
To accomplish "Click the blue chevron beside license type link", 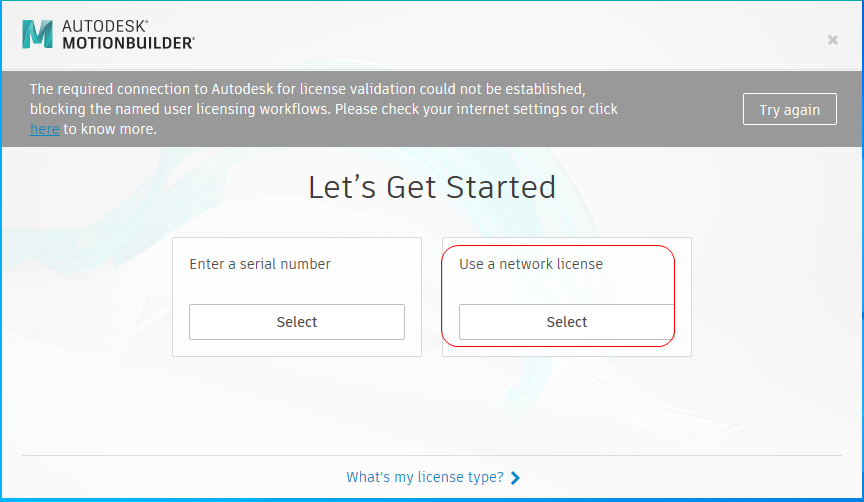I will (x=515, y=478).
